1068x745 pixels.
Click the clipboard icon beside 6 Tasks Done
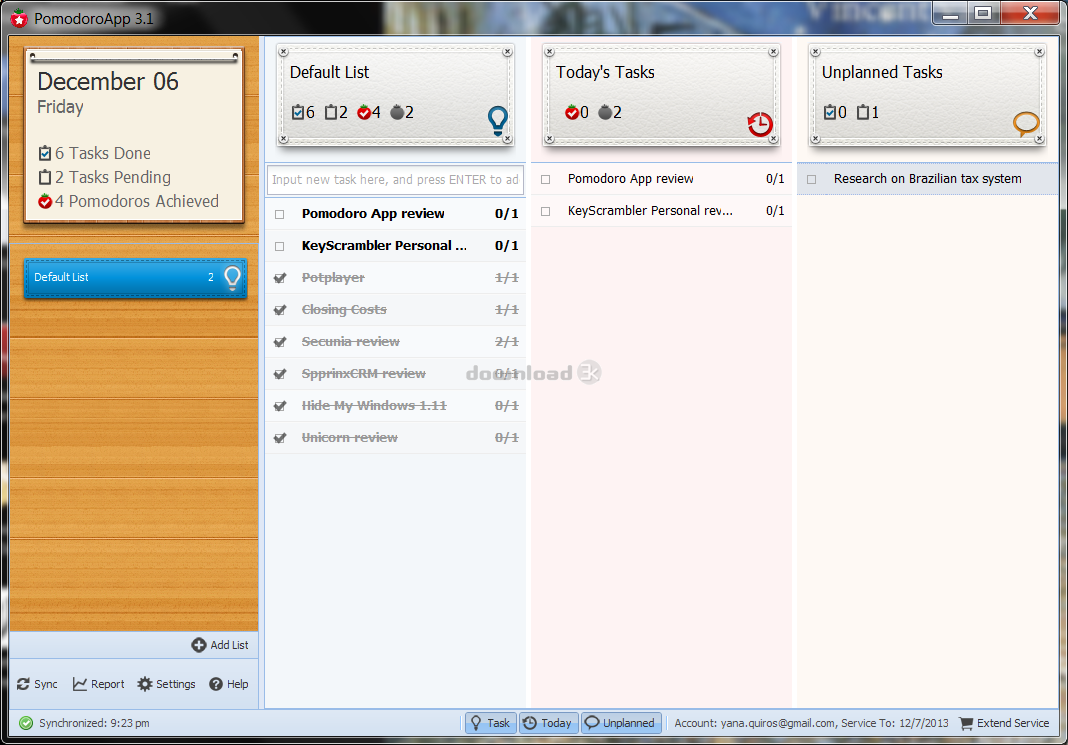pos(45,153)
